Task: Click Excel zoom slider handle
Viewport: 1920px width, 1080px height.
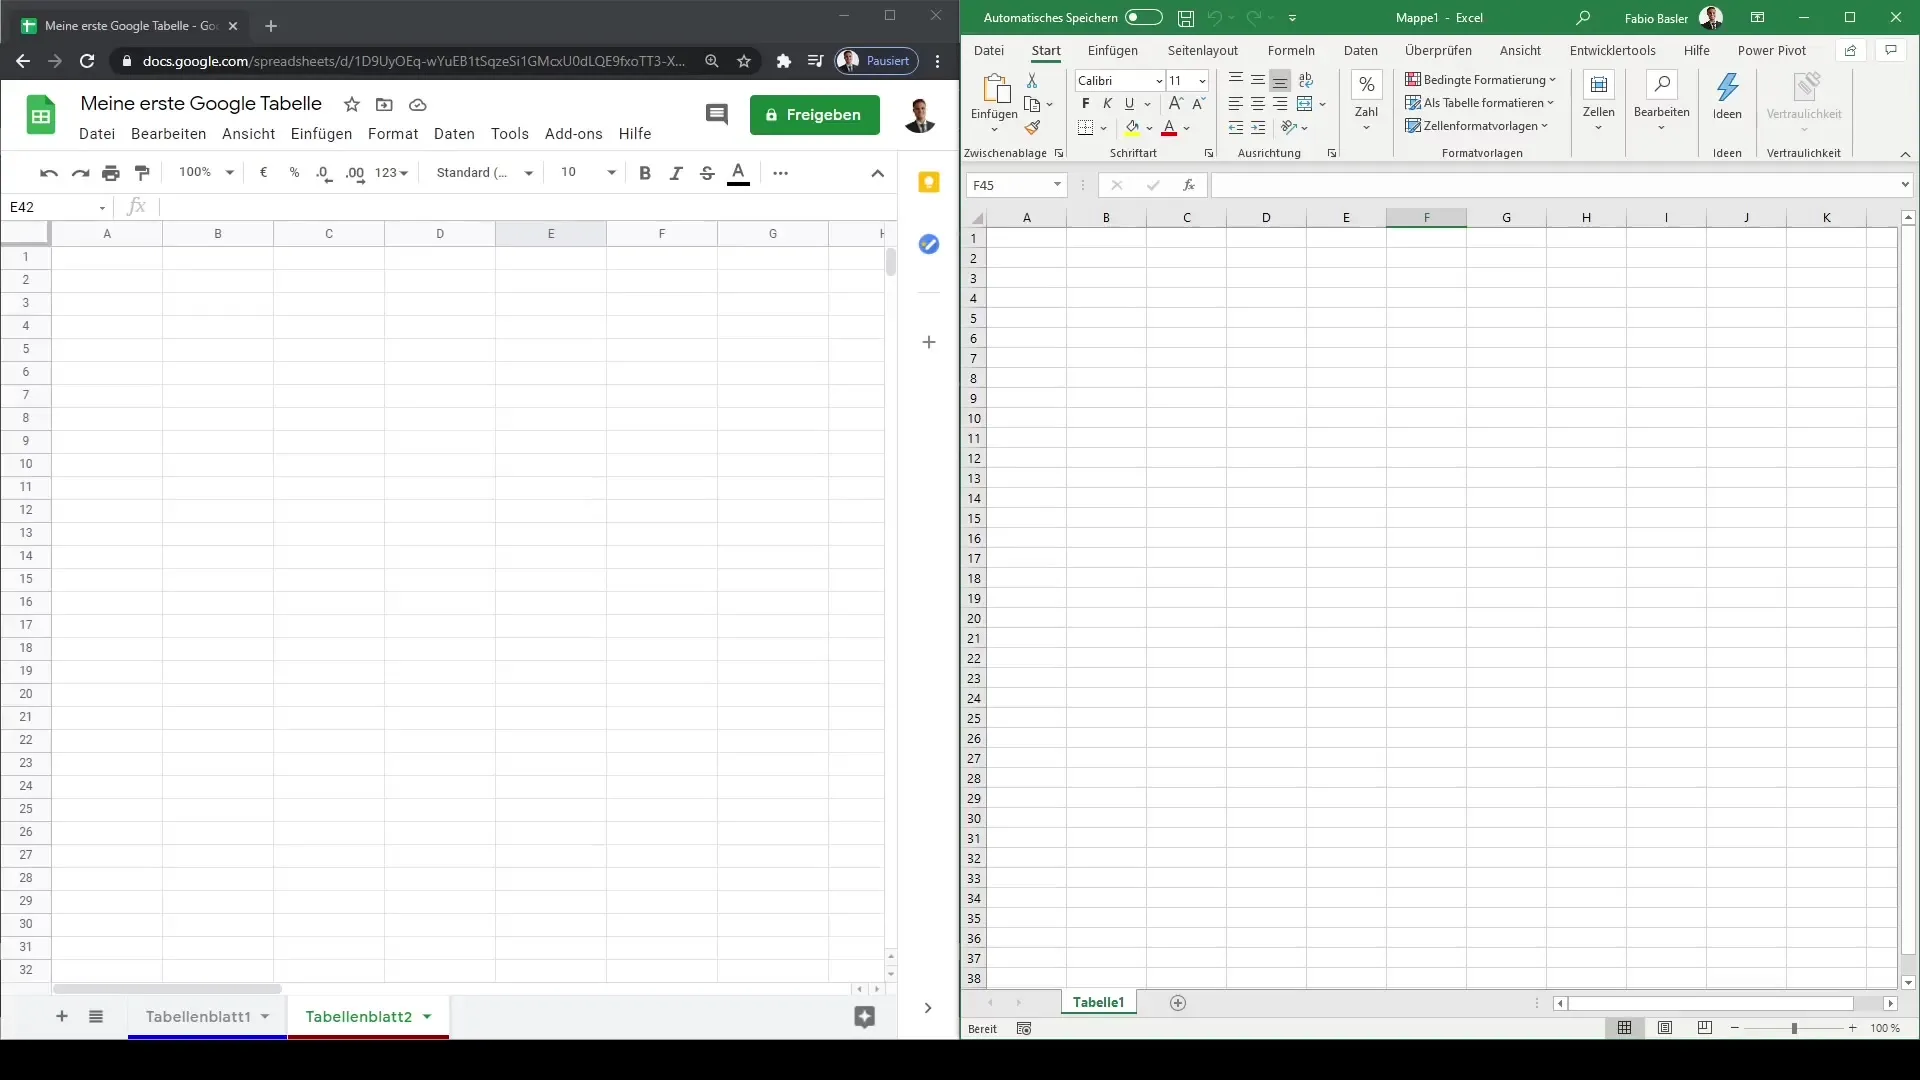Action: pos(1794,1028)
